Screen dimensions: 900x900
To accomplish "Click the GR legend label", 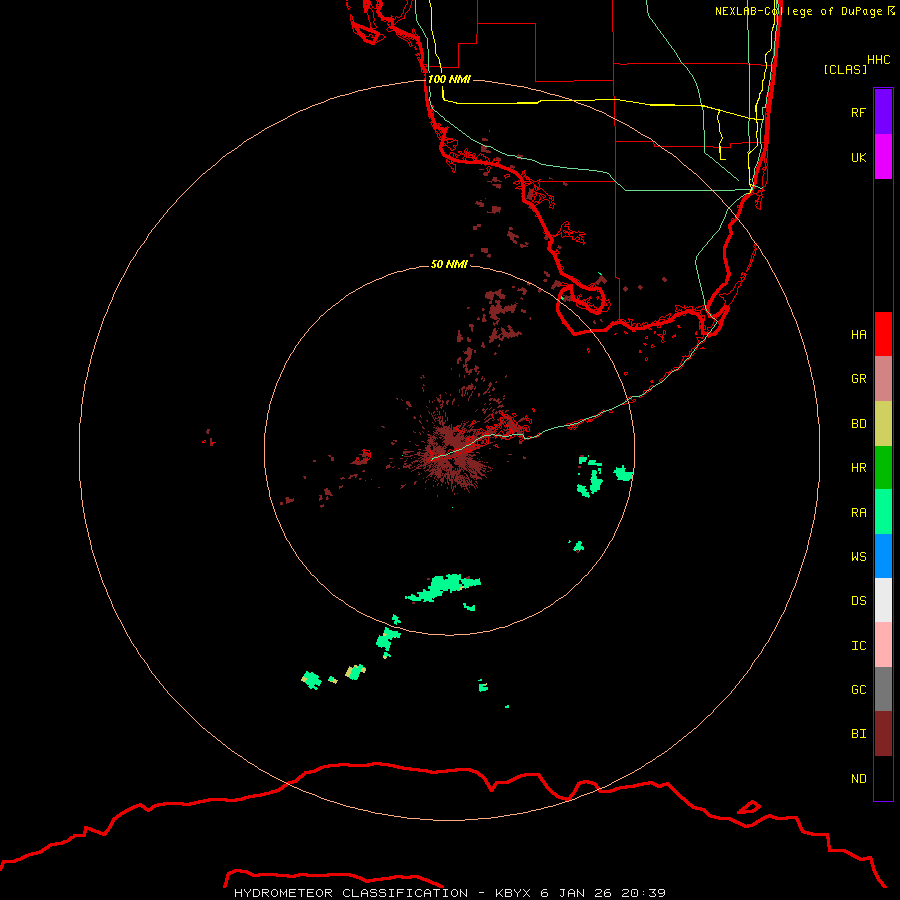I will click(x=859, y=379).
